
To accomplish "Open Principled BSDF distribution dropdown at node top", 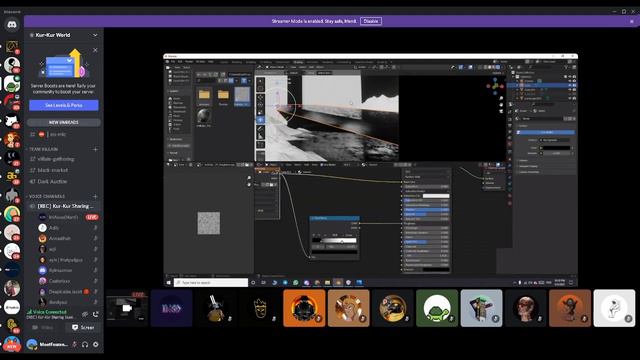I will [426, 172].
